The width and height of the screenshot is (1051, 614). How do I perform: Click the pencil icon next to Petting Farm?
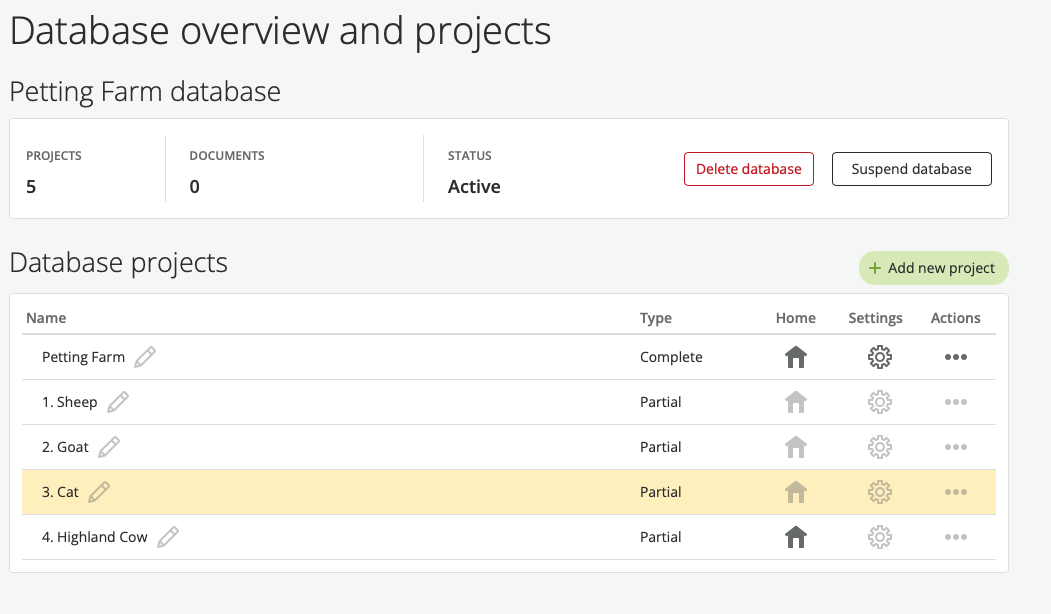[145, 357]
